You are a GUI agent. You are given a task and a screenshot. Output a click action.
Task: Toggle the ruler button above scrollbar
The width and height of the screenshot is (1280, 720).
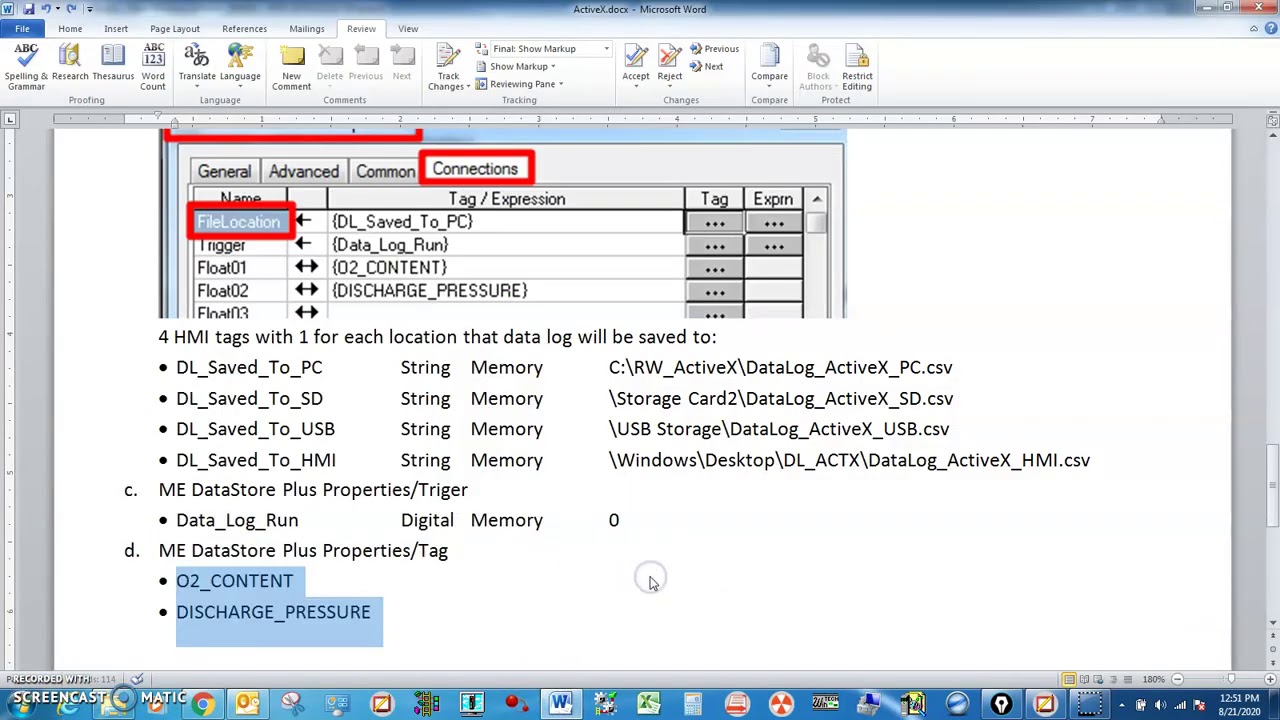coord(1272,121)
